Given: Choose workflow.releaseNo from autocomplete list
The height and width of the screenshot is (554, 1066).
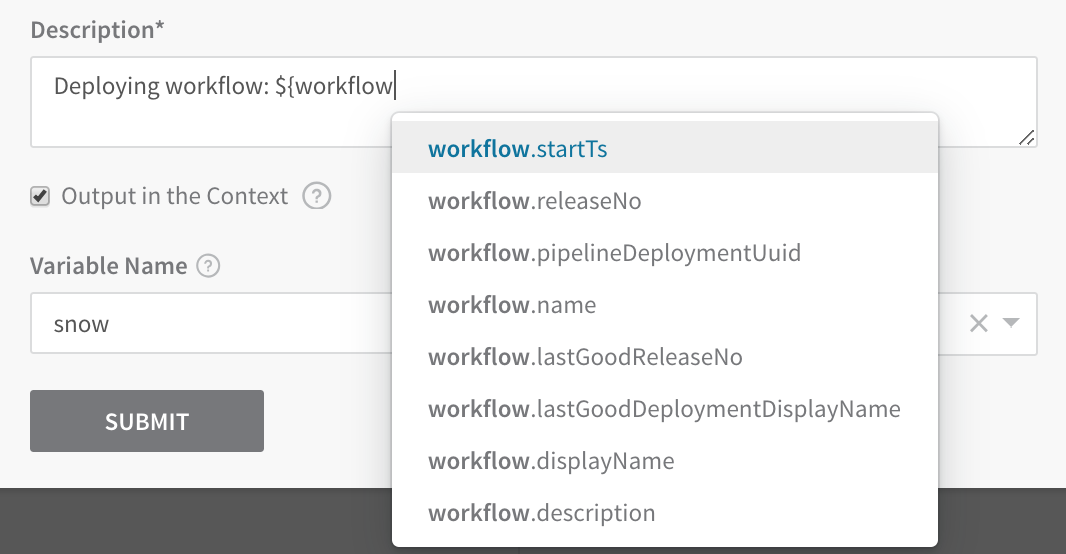Looking at the screenshot, I should (665, 201).
